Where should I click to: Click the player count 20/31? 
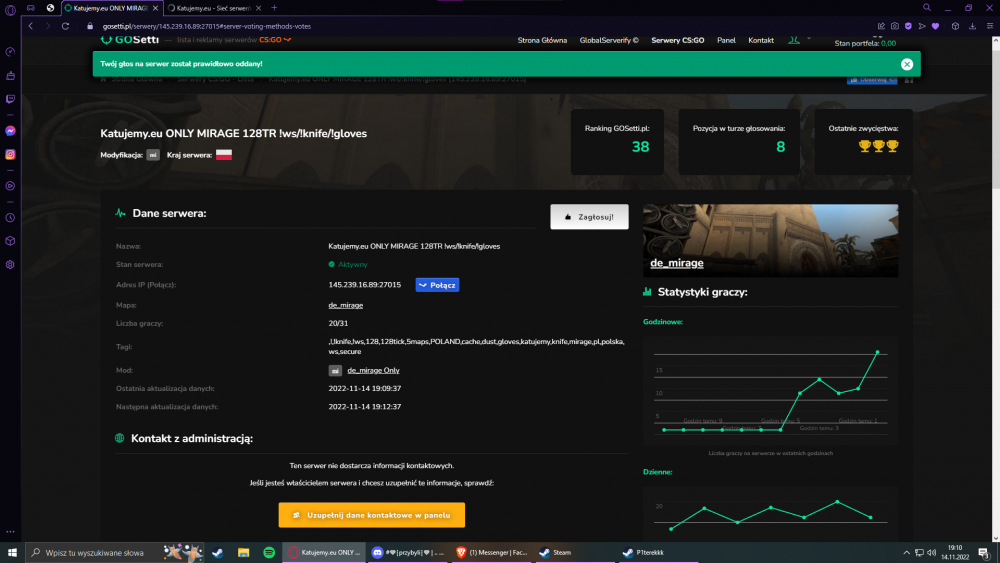click(338, 323)
